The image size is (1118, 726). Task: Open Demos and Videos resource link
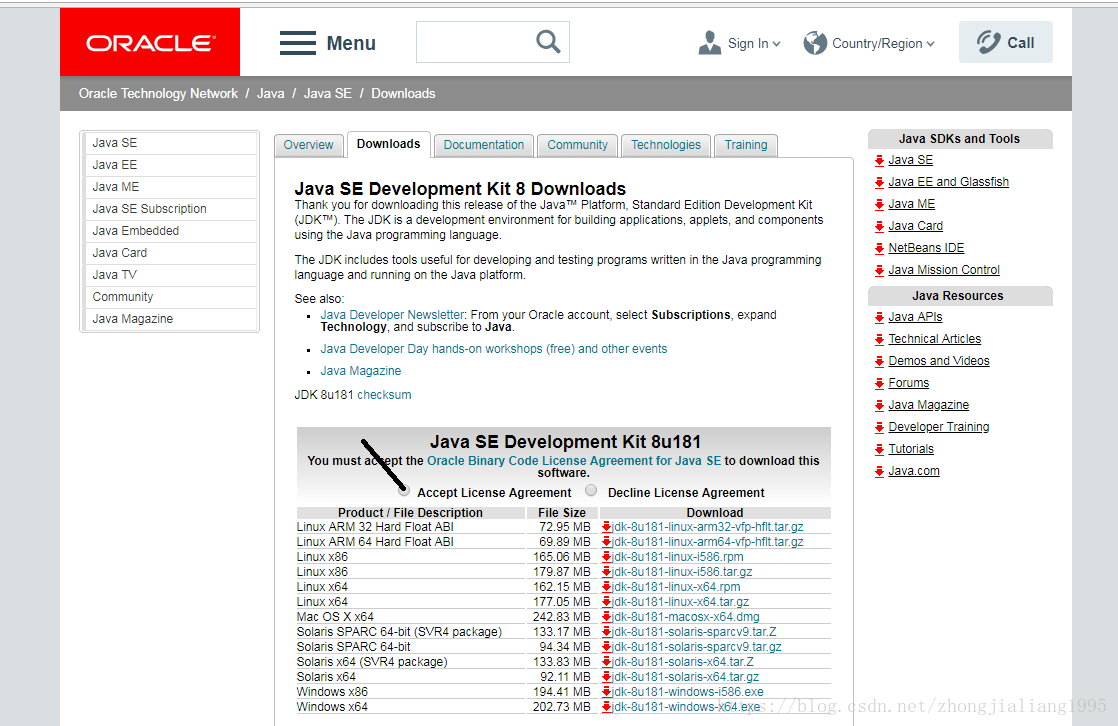tap(938, 362)
